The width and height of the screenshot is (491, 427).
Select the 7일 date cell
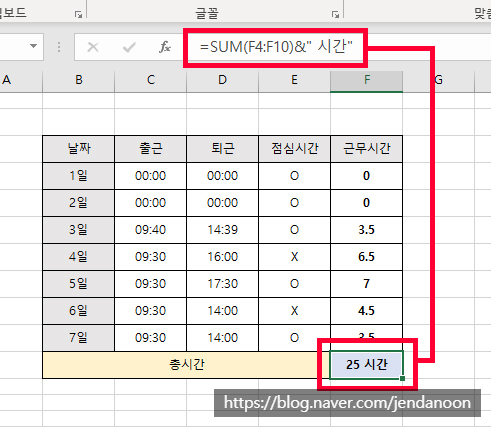pos(79,338)
